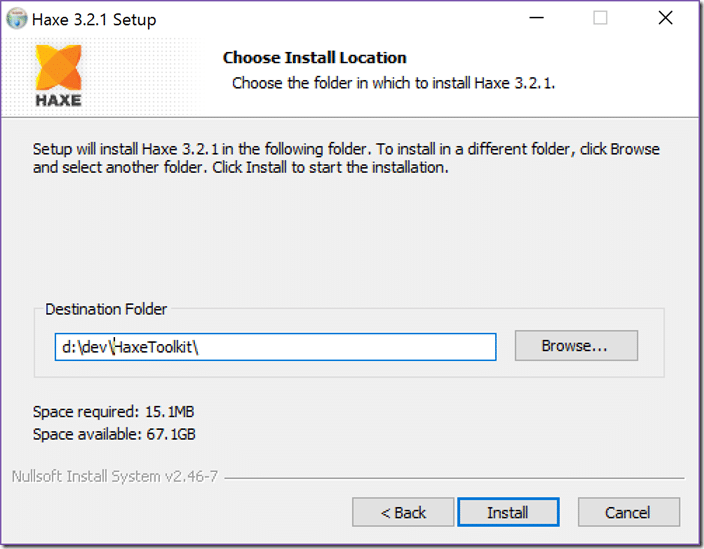The height and width of the screenshot is (549, 704).
Task: Cancel the Haxe setup
Action: pyautogui.click(x=629, y=512)
